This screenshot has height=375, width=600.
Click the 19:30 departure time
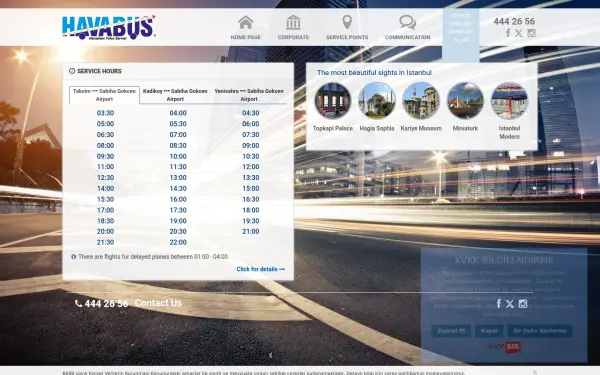point(251,221)
